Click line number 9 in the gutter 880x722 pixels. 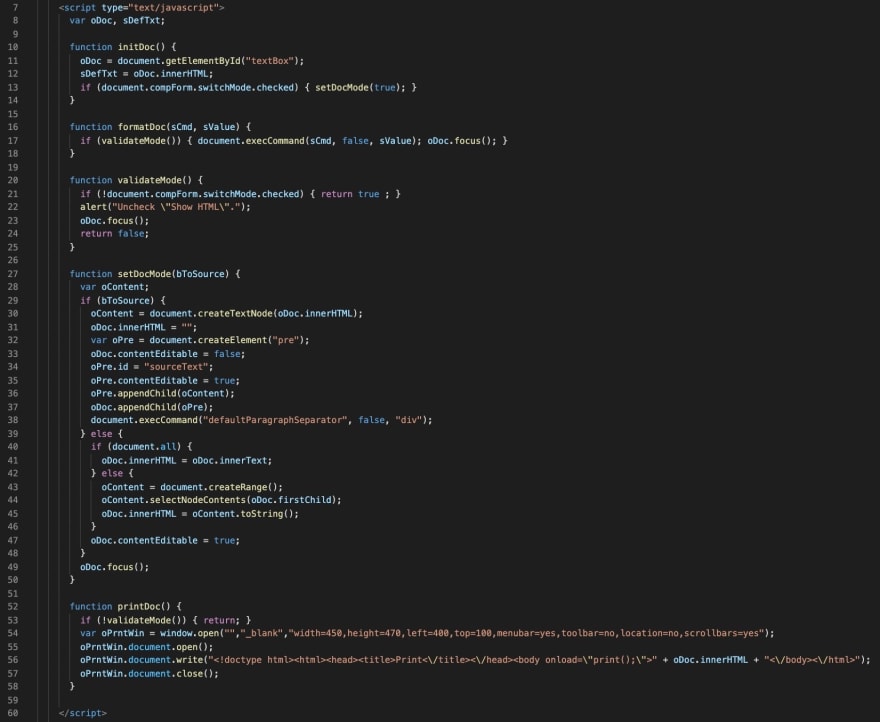click(x=15, y=34)
